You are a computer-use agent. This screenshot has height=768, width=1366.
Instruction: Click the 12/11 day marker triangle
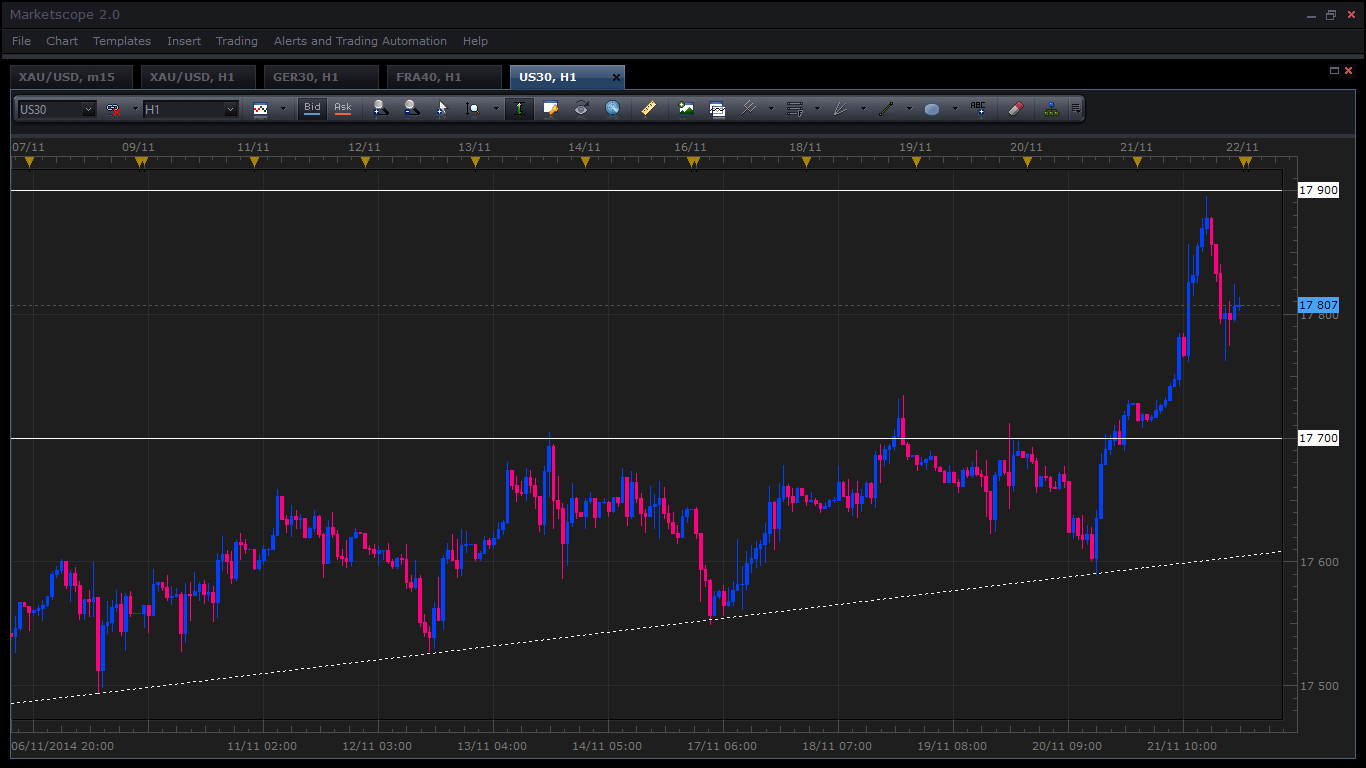click(x=365, y=162)
